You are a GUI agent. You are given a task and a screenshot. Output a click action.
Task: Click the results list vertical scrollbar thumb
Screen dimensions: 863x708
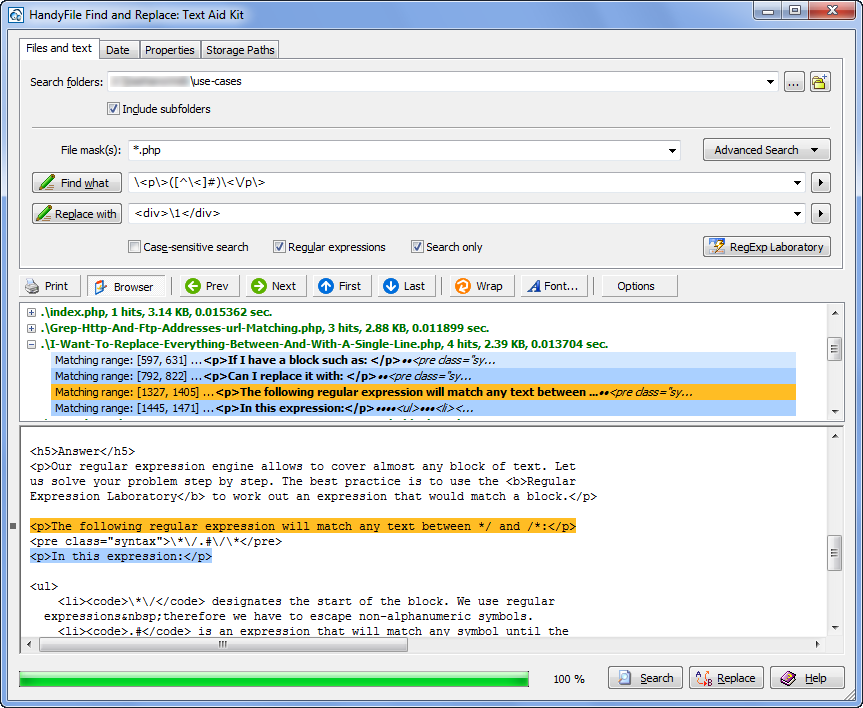click(x=834, y=348)
